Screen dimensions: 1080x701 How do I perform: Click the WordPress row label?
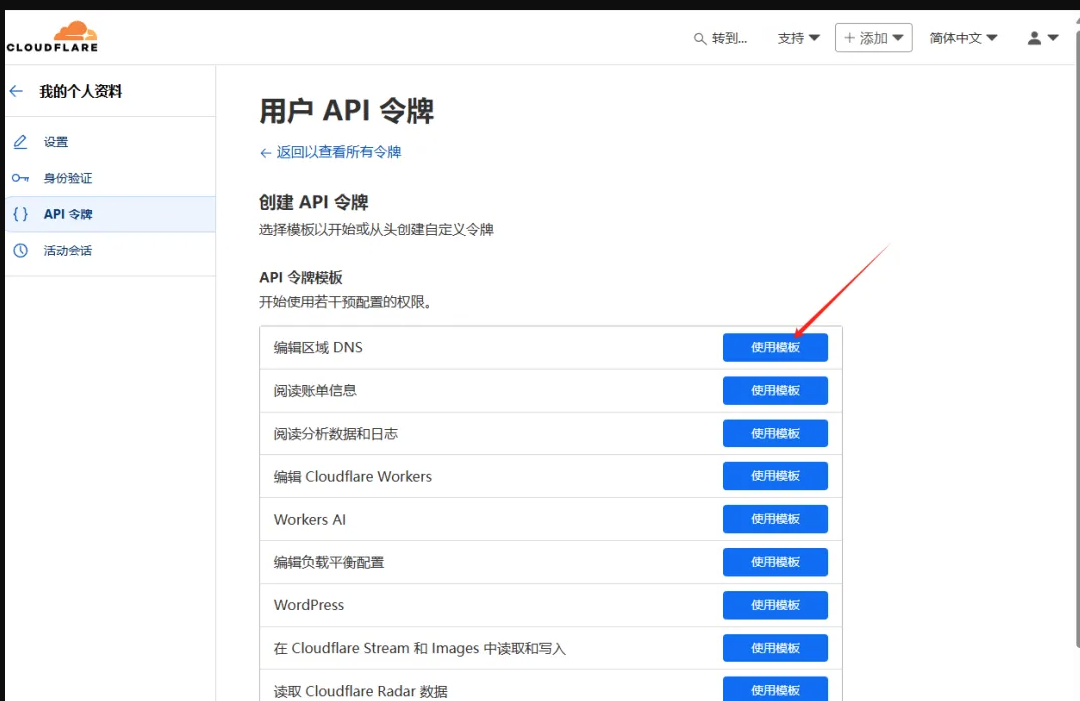(x=309, y=605)
